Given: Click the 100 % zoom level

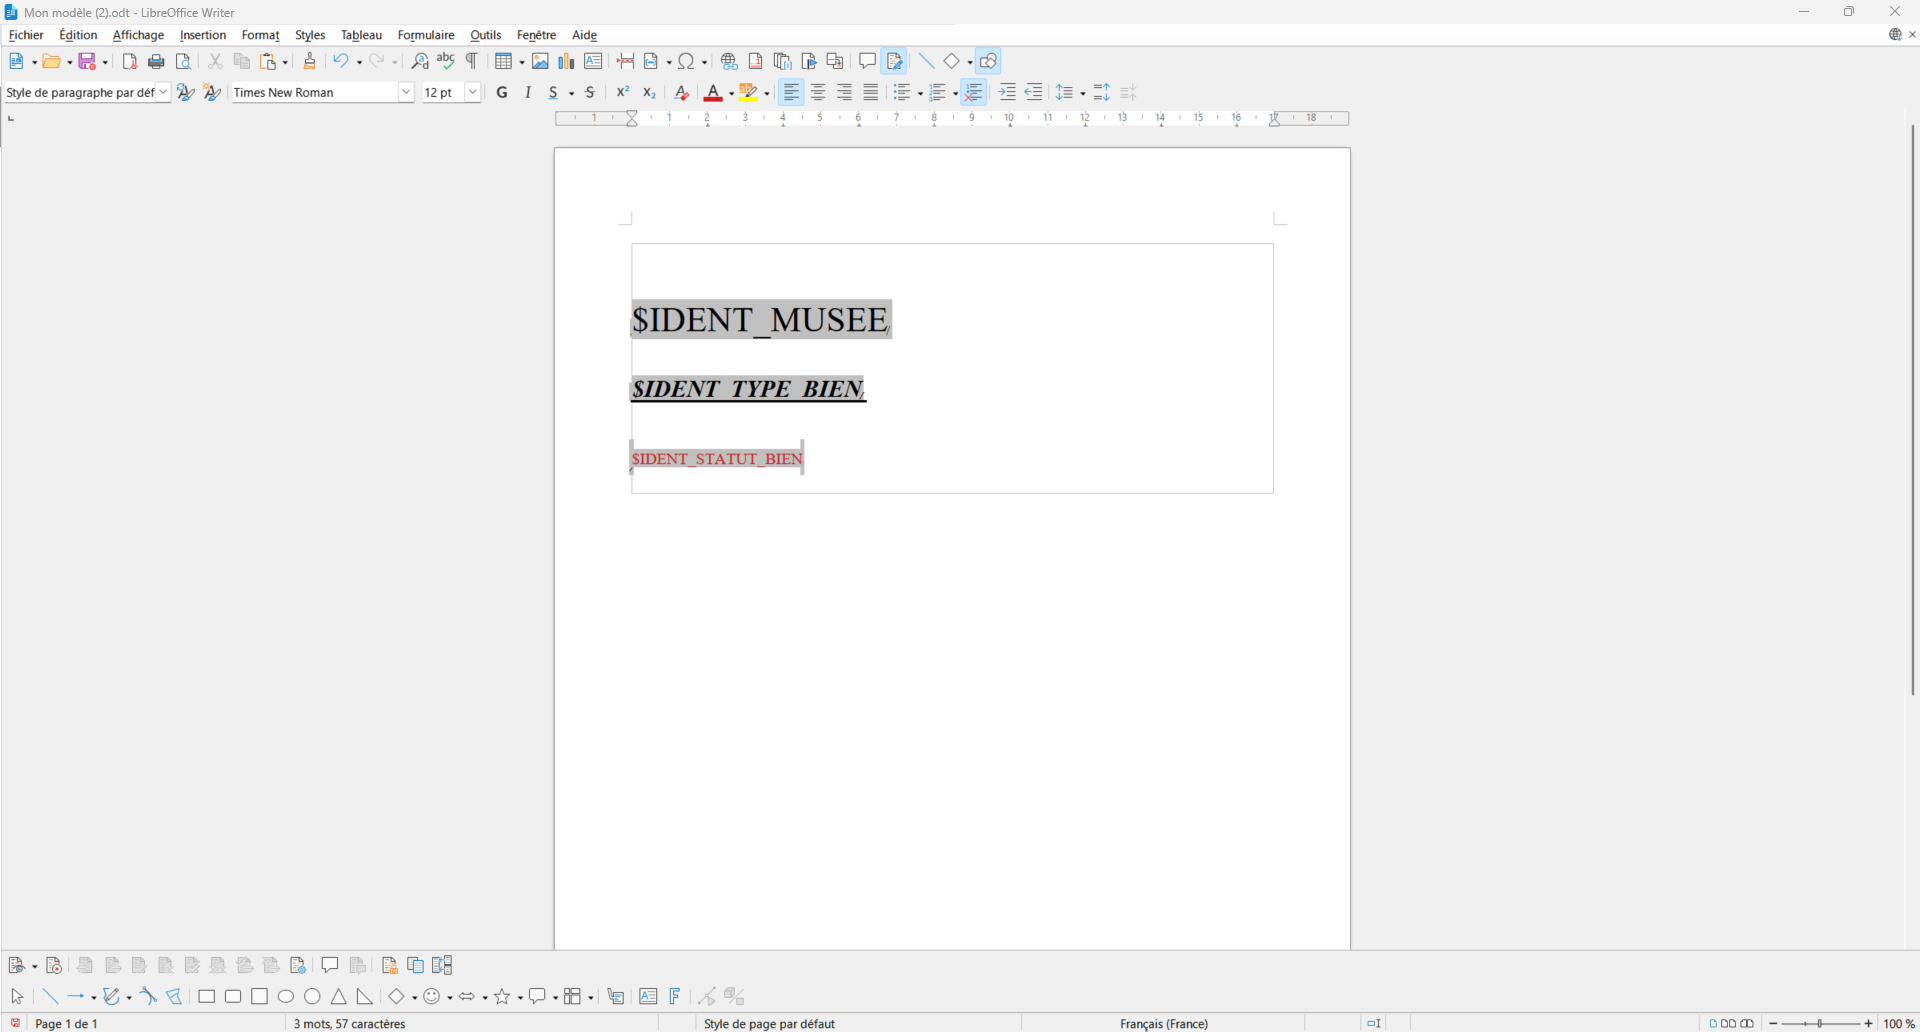Looking at the screenshot, I should click(1898, 1024).
